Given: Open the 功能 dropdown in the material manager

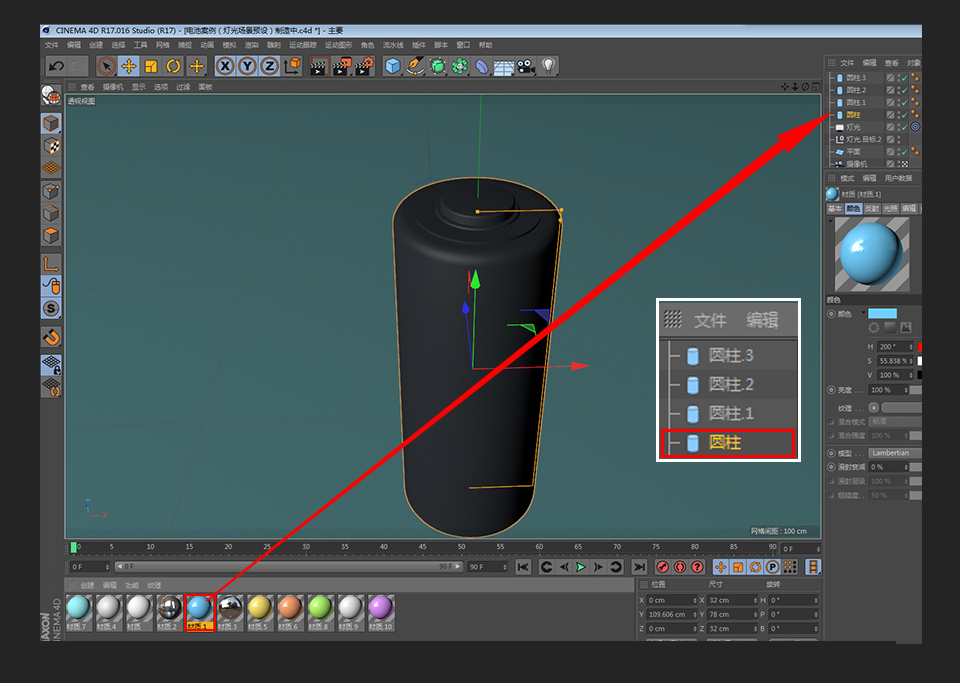Looking at the screenshot, I should point(133,585).
